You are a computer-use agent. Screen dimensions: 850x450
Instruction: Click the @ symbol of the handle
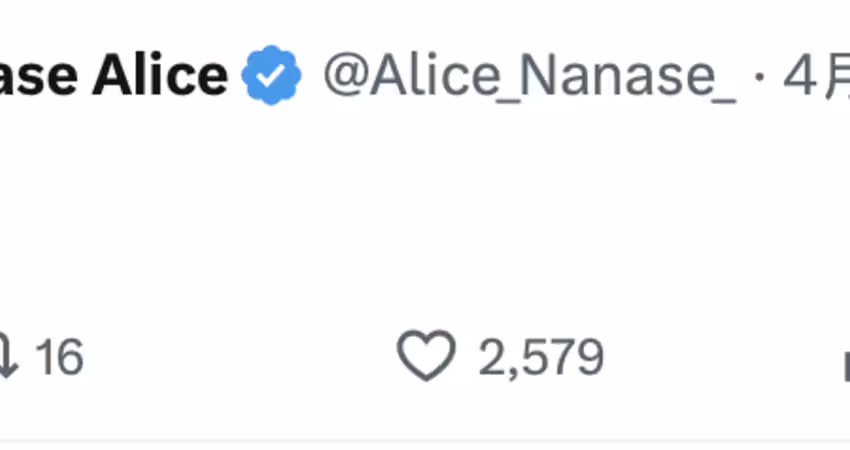pyautogui.click(x=345, y=78)
